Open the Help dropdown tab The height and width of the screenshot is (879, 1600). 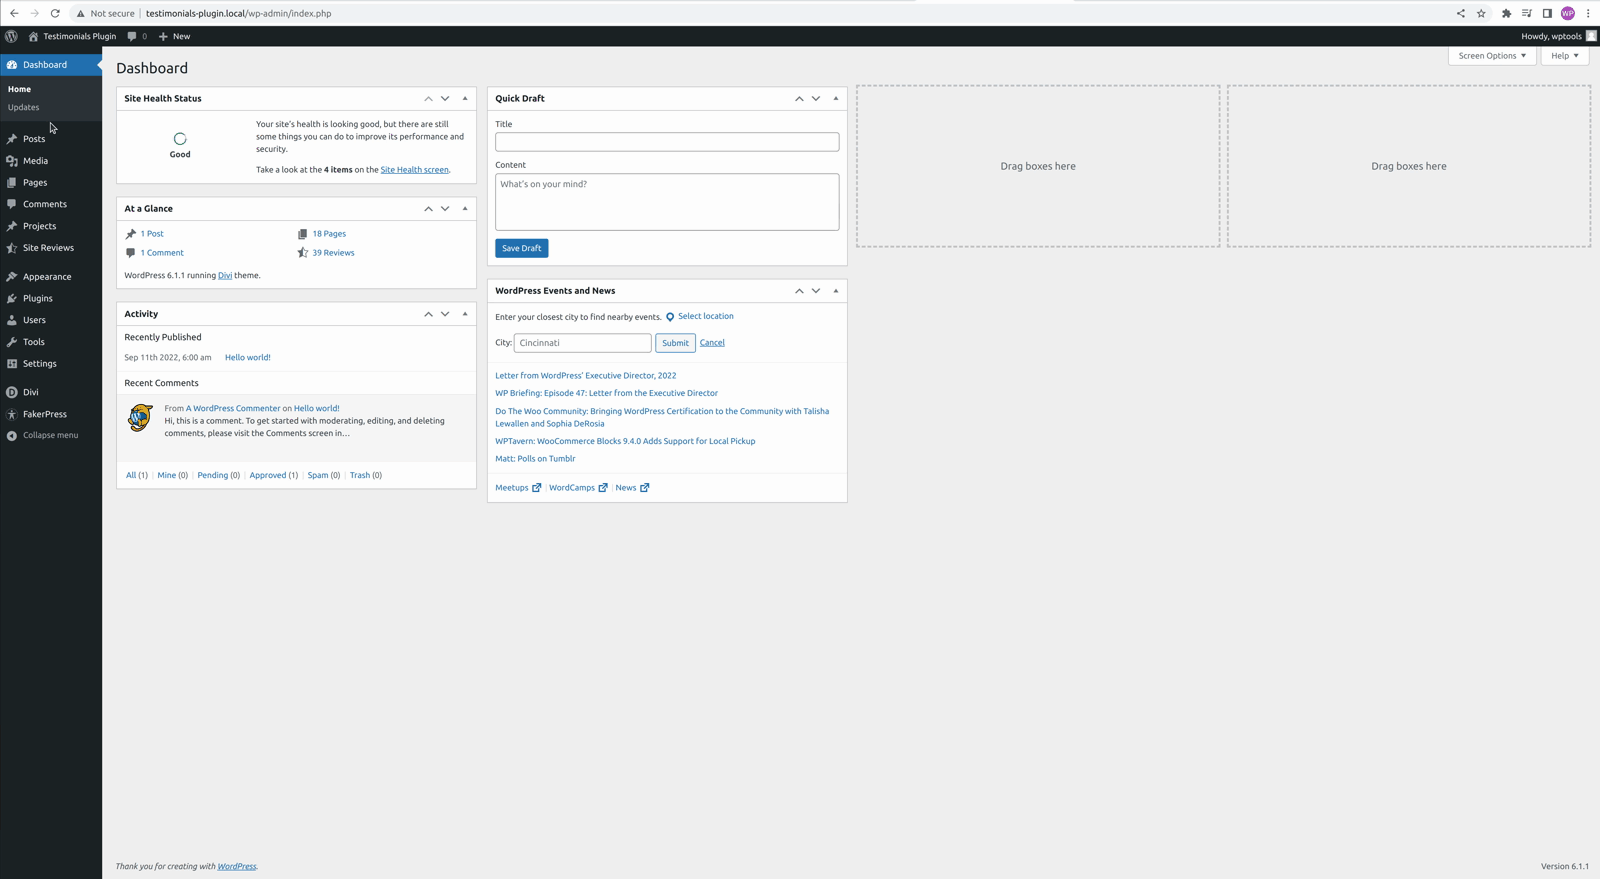tap(1565, 56)
